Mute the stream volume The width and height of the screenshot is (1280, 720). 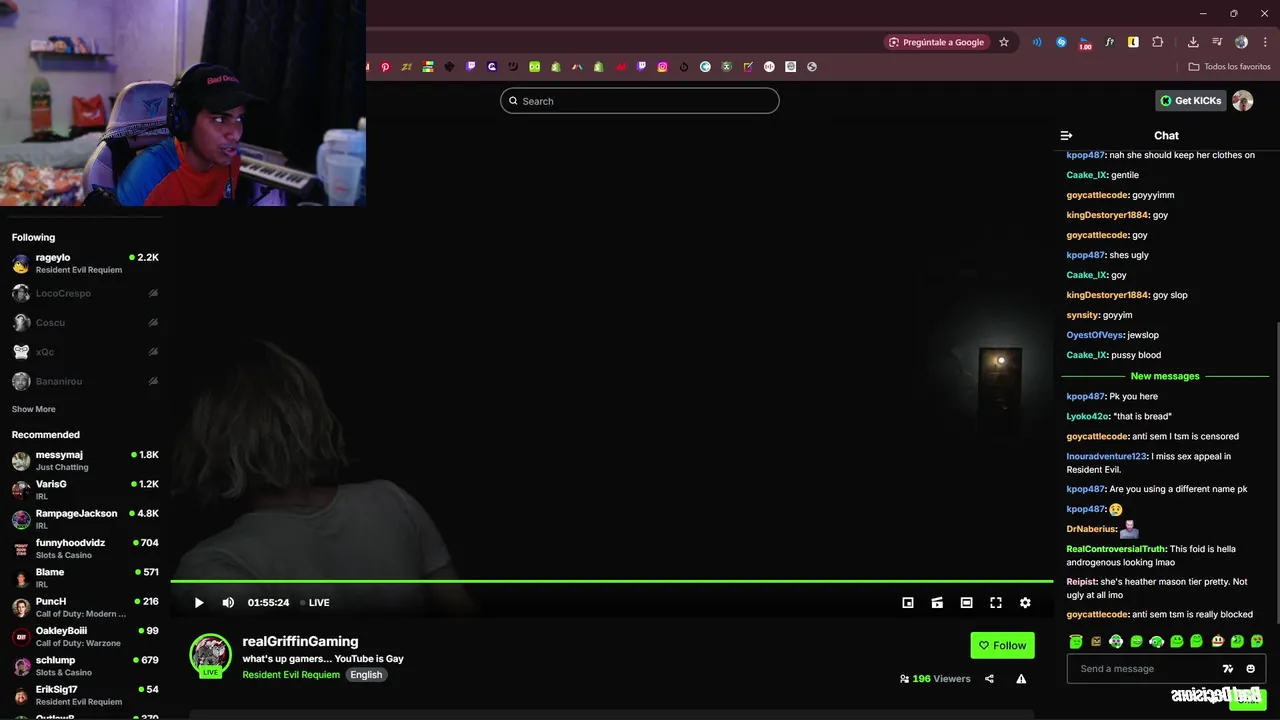click(228, 603)
